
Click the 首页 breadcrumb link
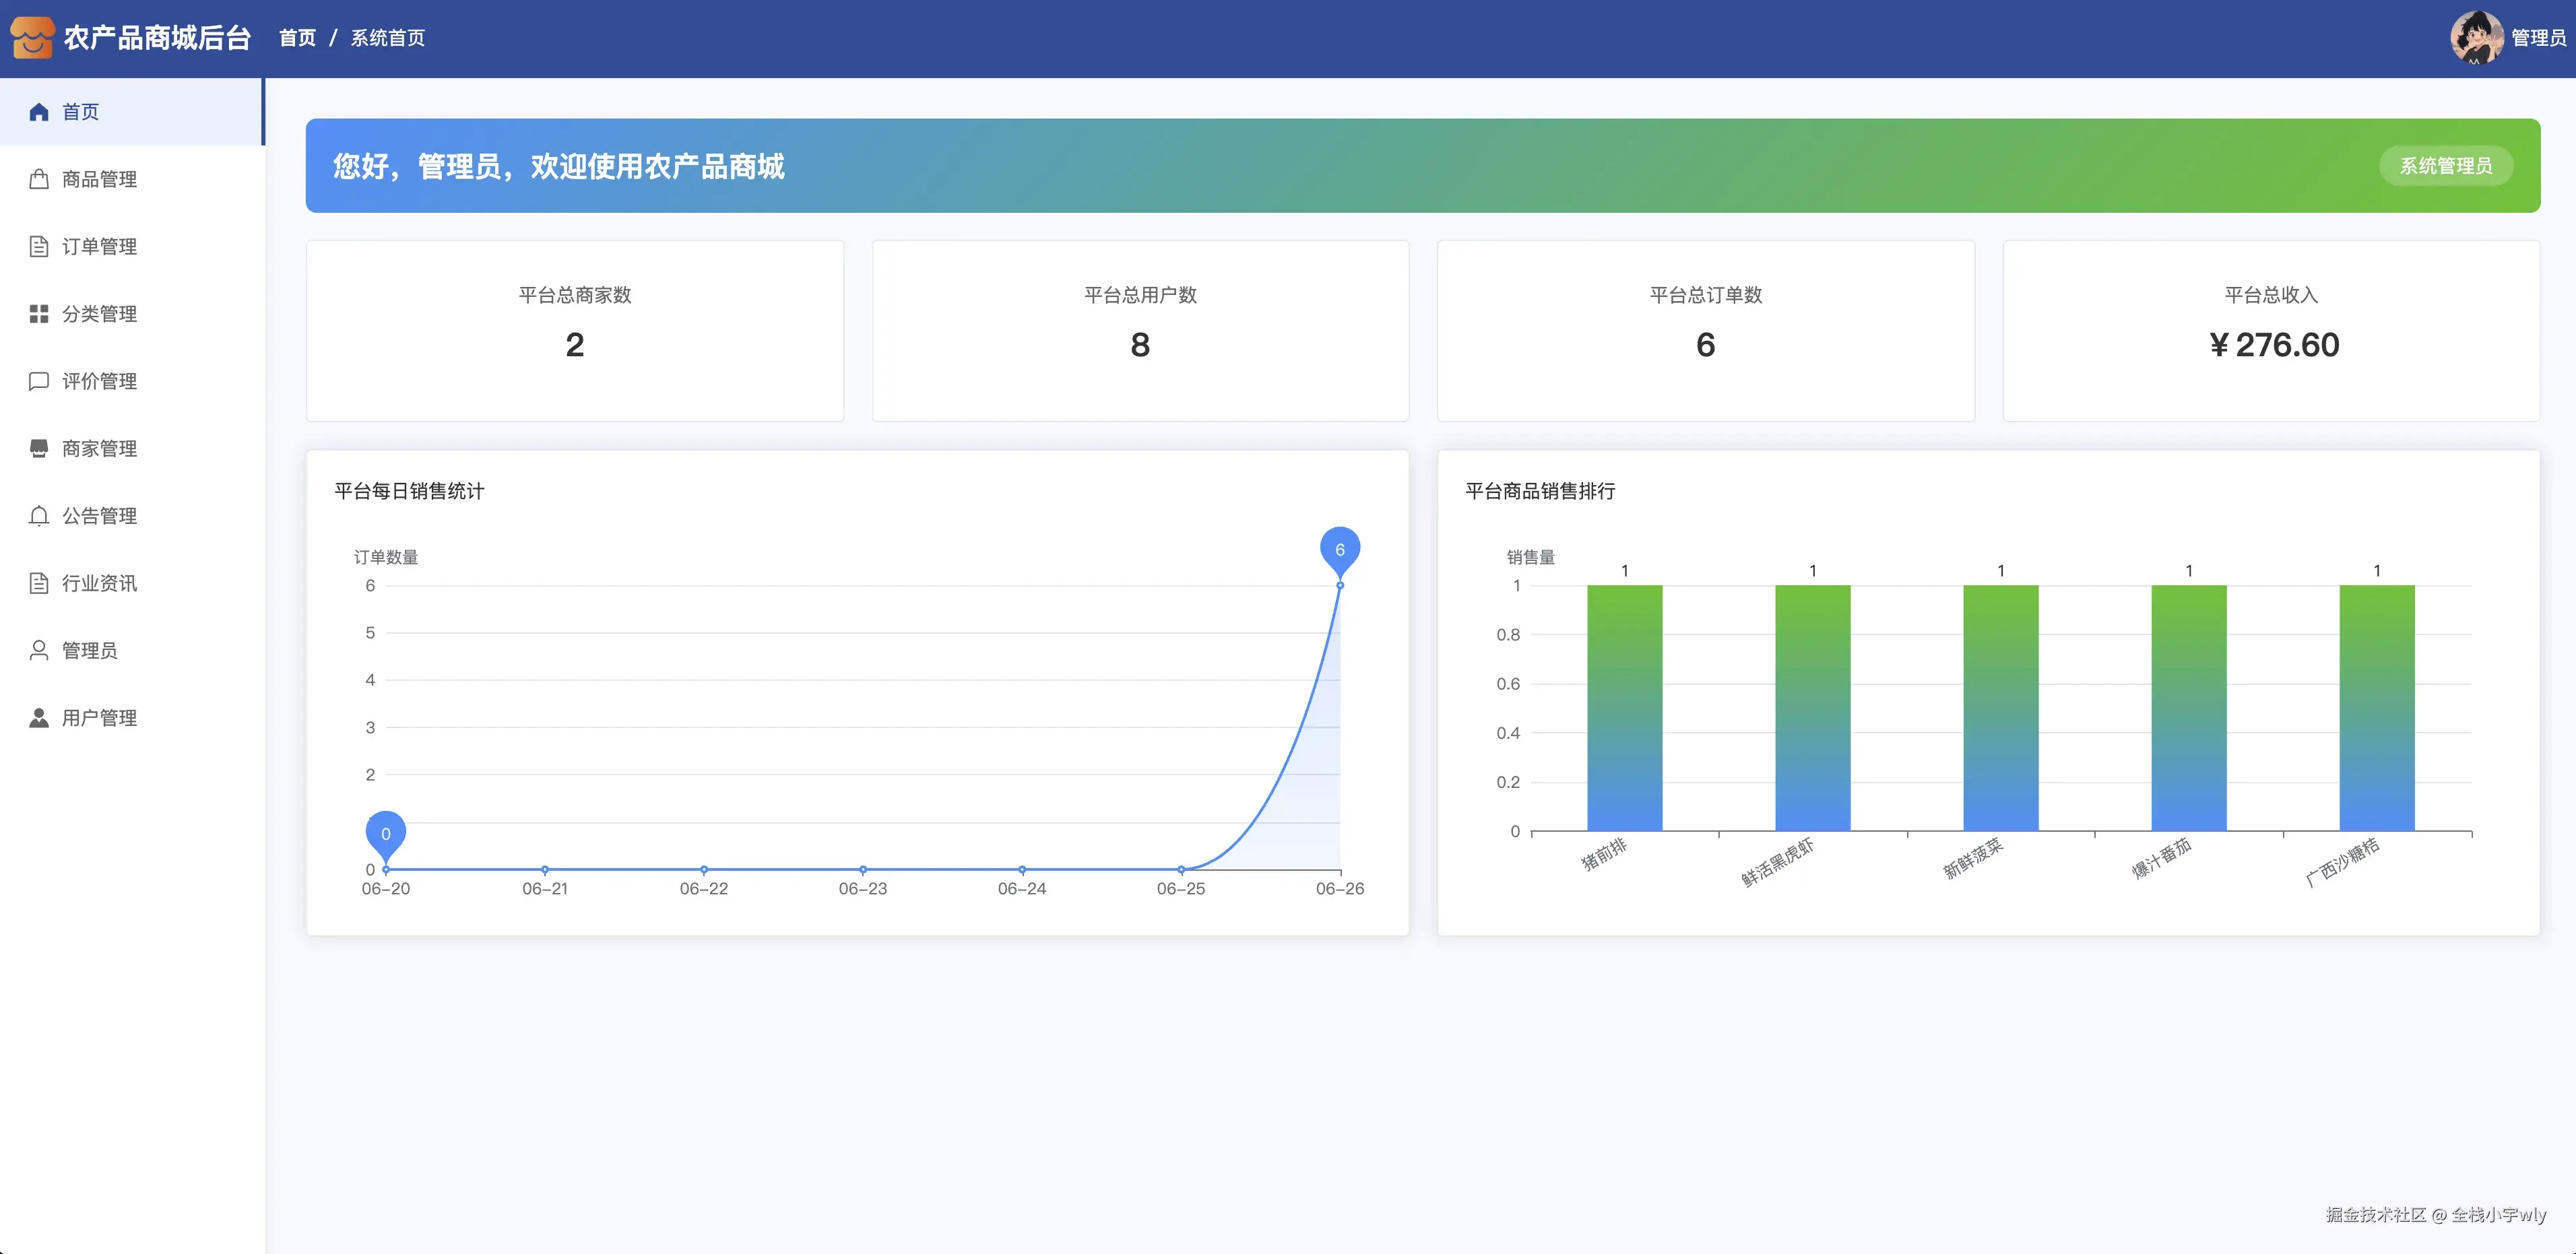click(297, 38)
